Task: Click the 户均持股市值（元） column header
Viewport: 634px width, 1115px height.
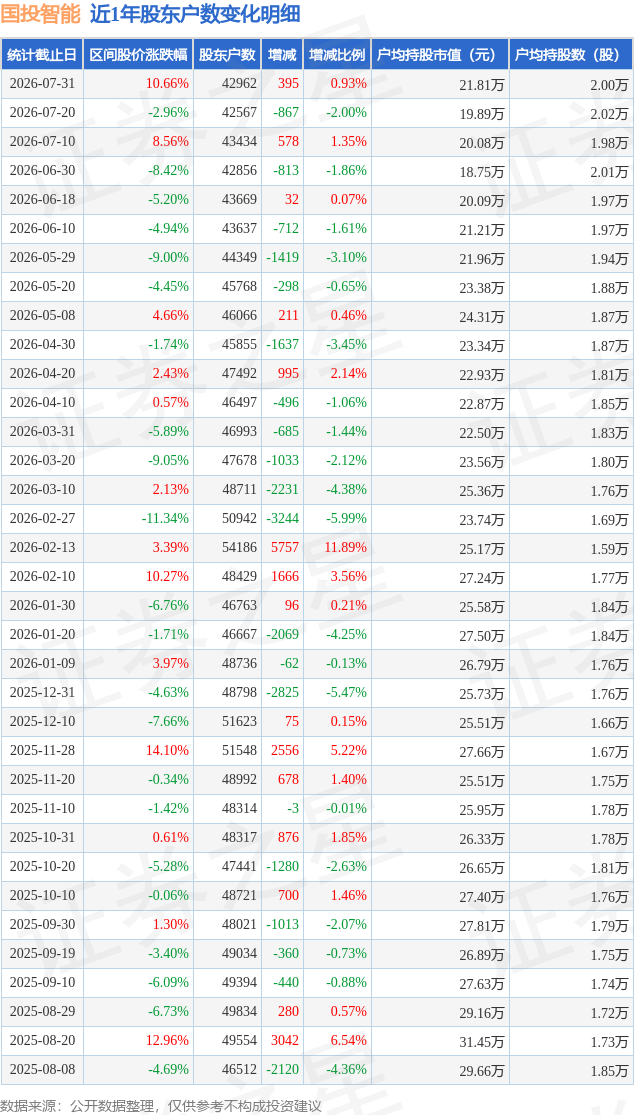Action: tap(440, 54)
